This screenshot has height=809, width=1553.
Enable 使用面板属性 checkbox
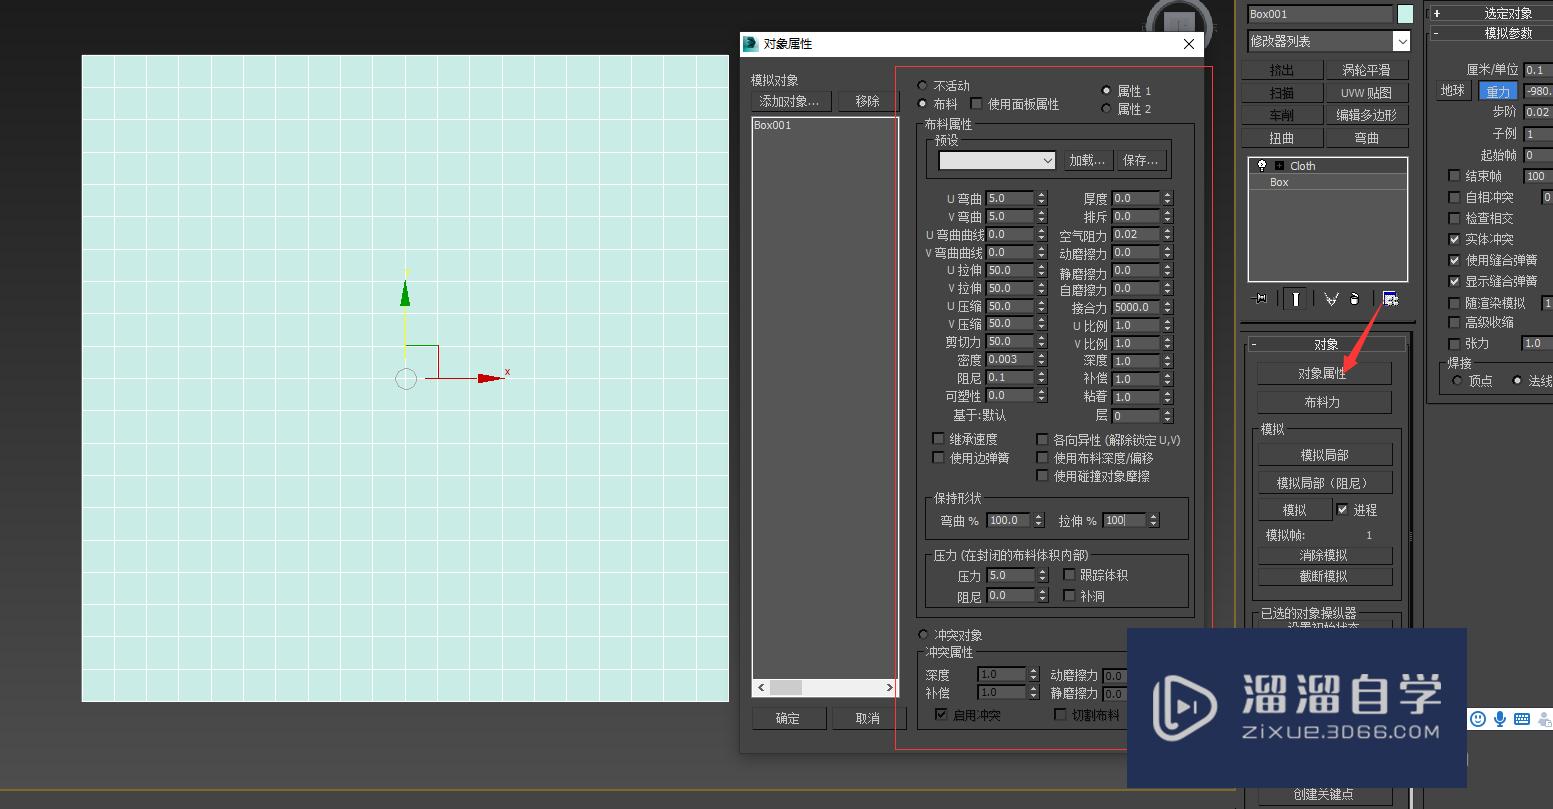point(976,103)
